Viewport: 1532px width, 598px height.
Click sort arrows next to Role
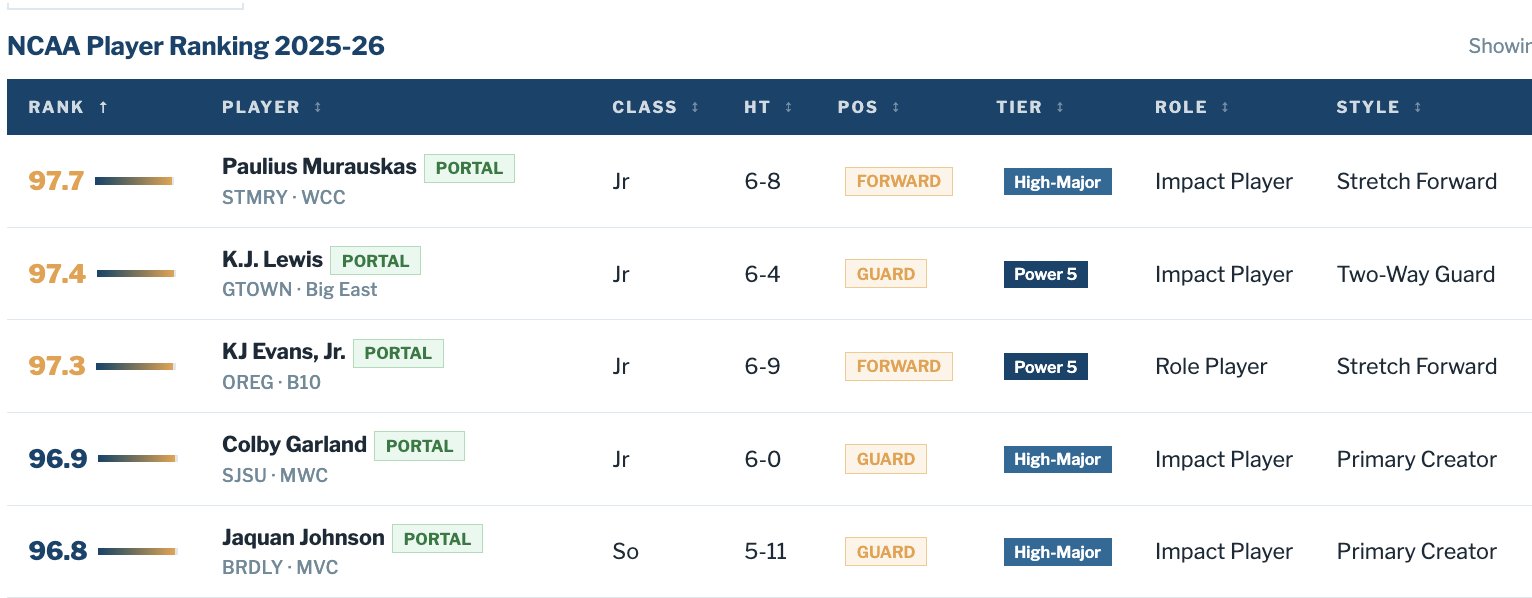pos(1225,108)
